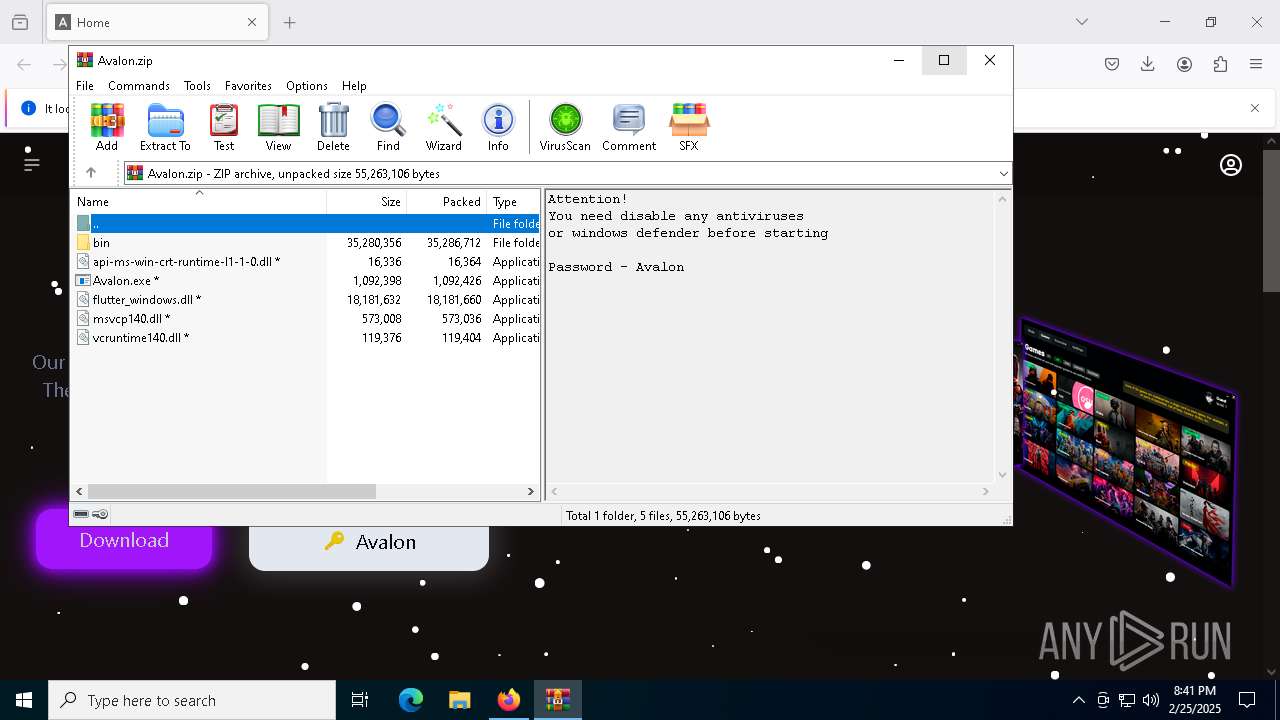
Task: Switch to Firefox on taskbar
Action: [x=509, y=700]
